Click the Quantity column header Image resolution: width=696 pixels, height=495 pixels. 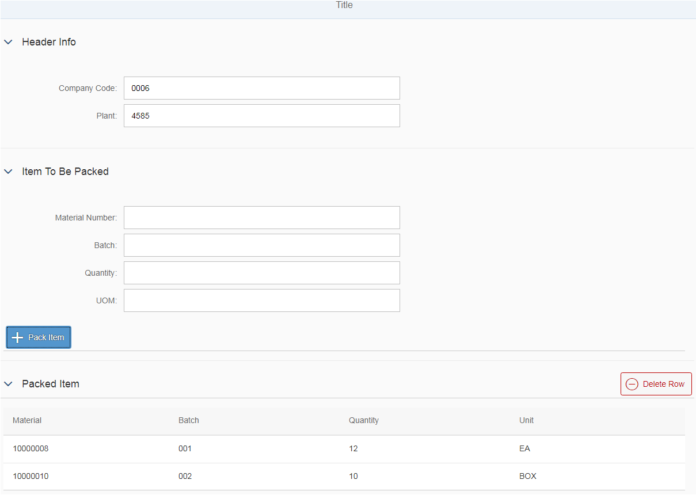click(x=364, y=420)
